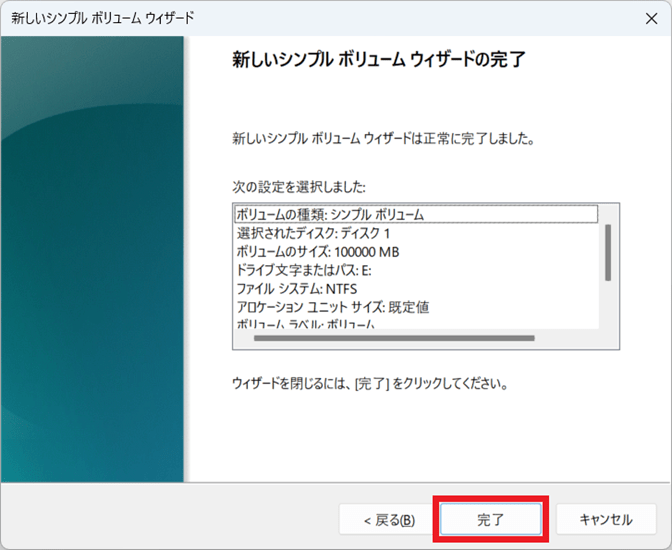Click vertical scrollbar track below the thumb
The width and height of the screenshot is (672, 550).
pos(607,305)
